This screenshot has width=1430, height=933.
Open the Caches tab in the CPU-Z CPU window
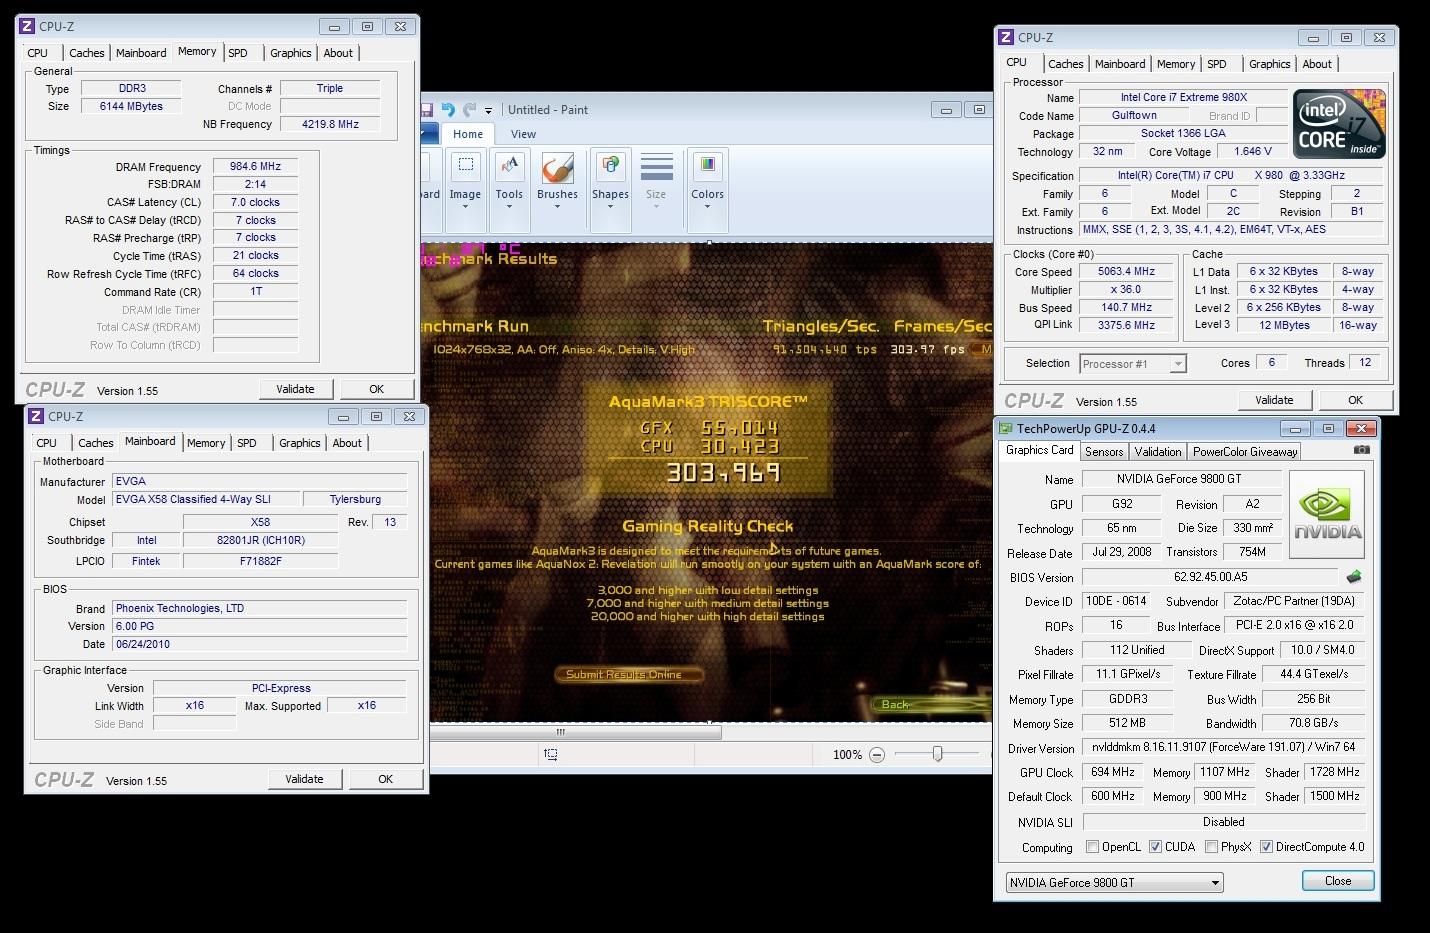(1065, 64)
